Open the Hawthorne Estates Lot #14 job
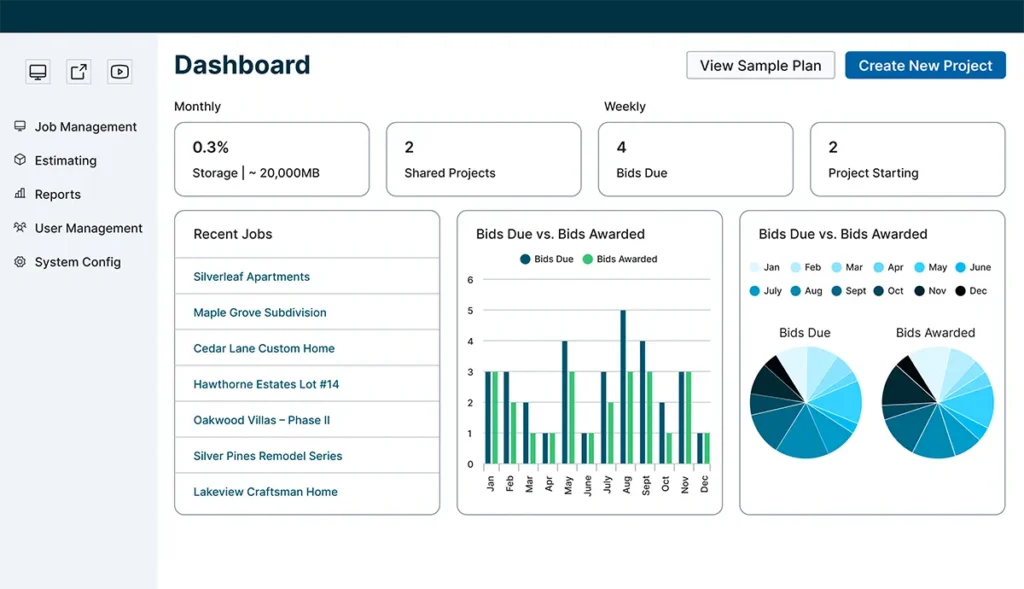The height and width of the screenshot is (589, 1024). click(x=266, y=385)
